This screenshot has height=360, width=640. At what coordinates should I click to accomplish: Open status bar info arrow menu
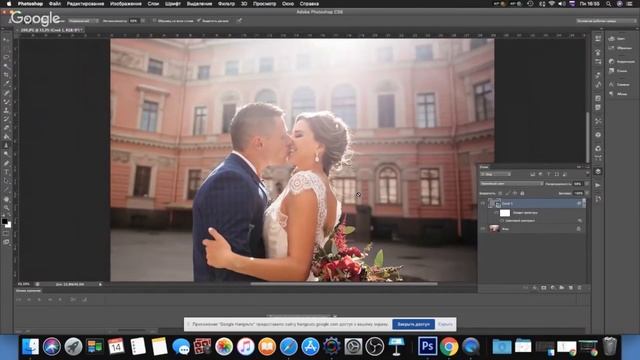point(100,284)
